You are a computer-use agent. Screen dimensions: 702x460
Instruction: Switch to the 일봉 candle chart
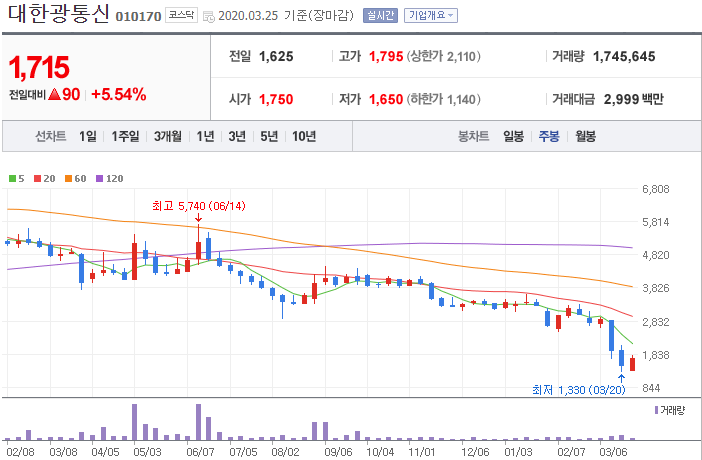click(514, 136)
